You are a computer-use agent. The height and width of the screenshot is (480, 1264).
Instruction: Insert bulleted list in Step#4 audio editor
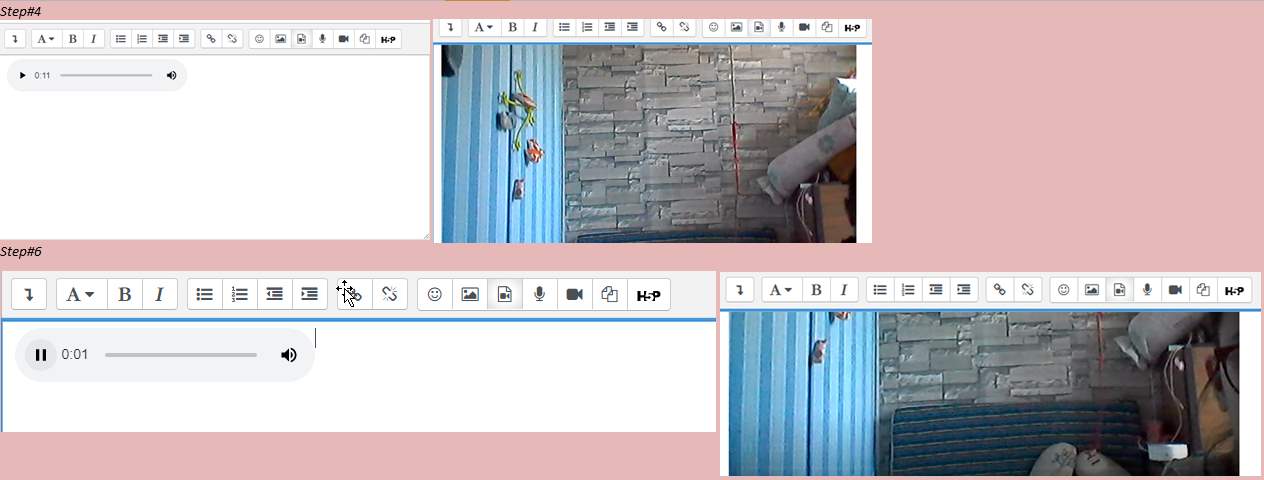[120, 39]
